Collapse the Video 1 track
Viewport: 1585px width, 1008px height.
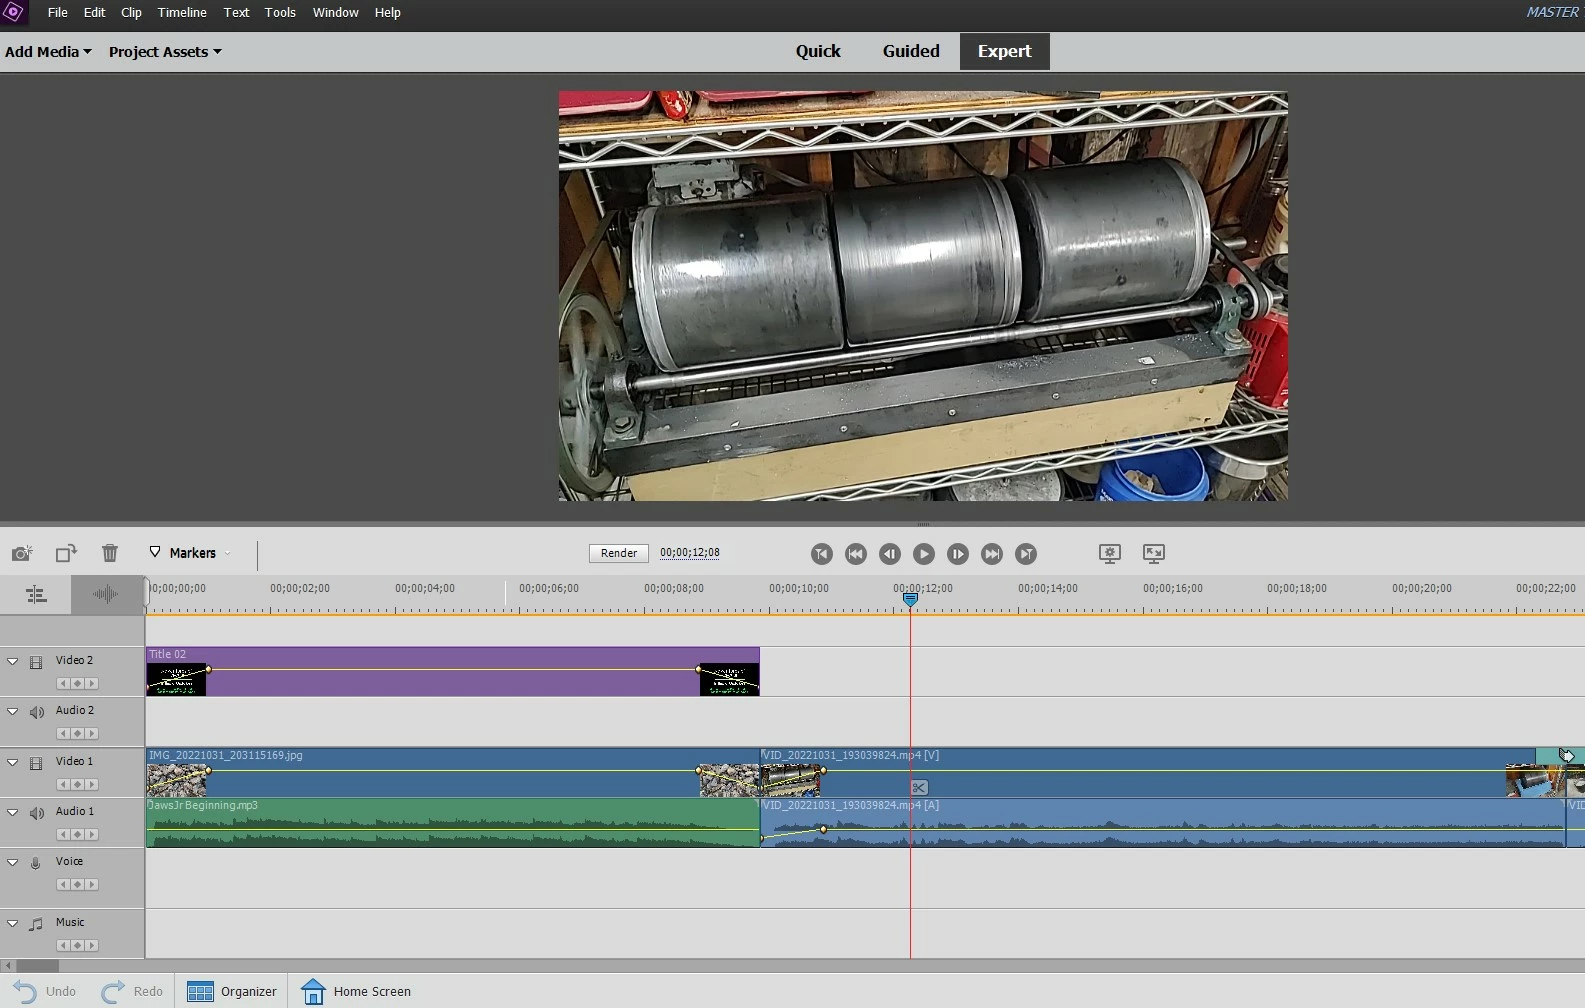(13, 762)
